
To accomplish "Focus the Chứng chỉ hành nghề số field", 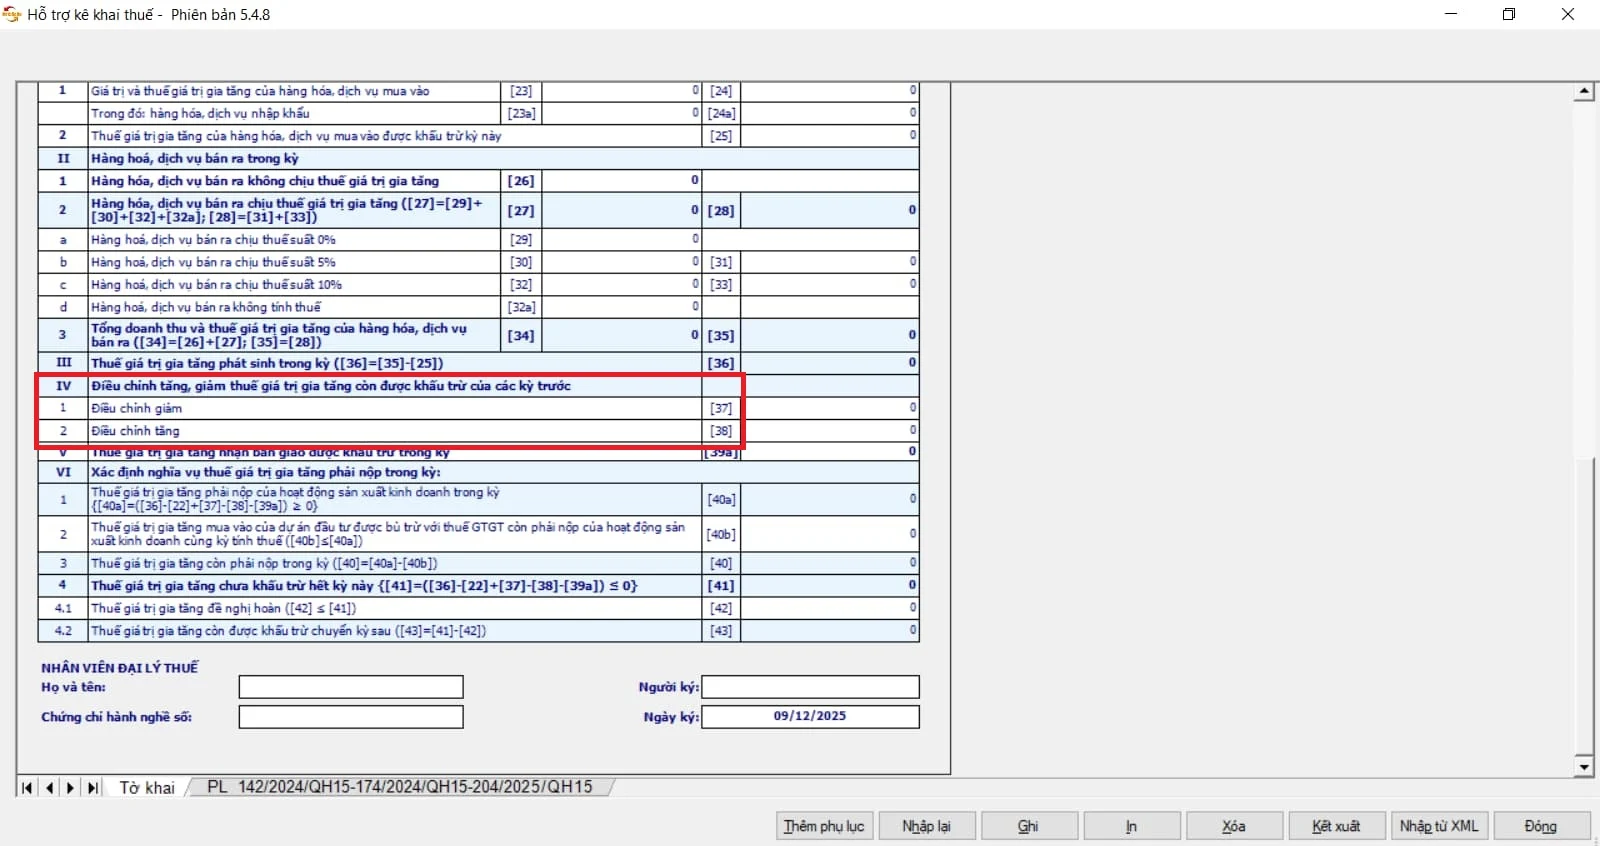I will [x=351, y=717].
